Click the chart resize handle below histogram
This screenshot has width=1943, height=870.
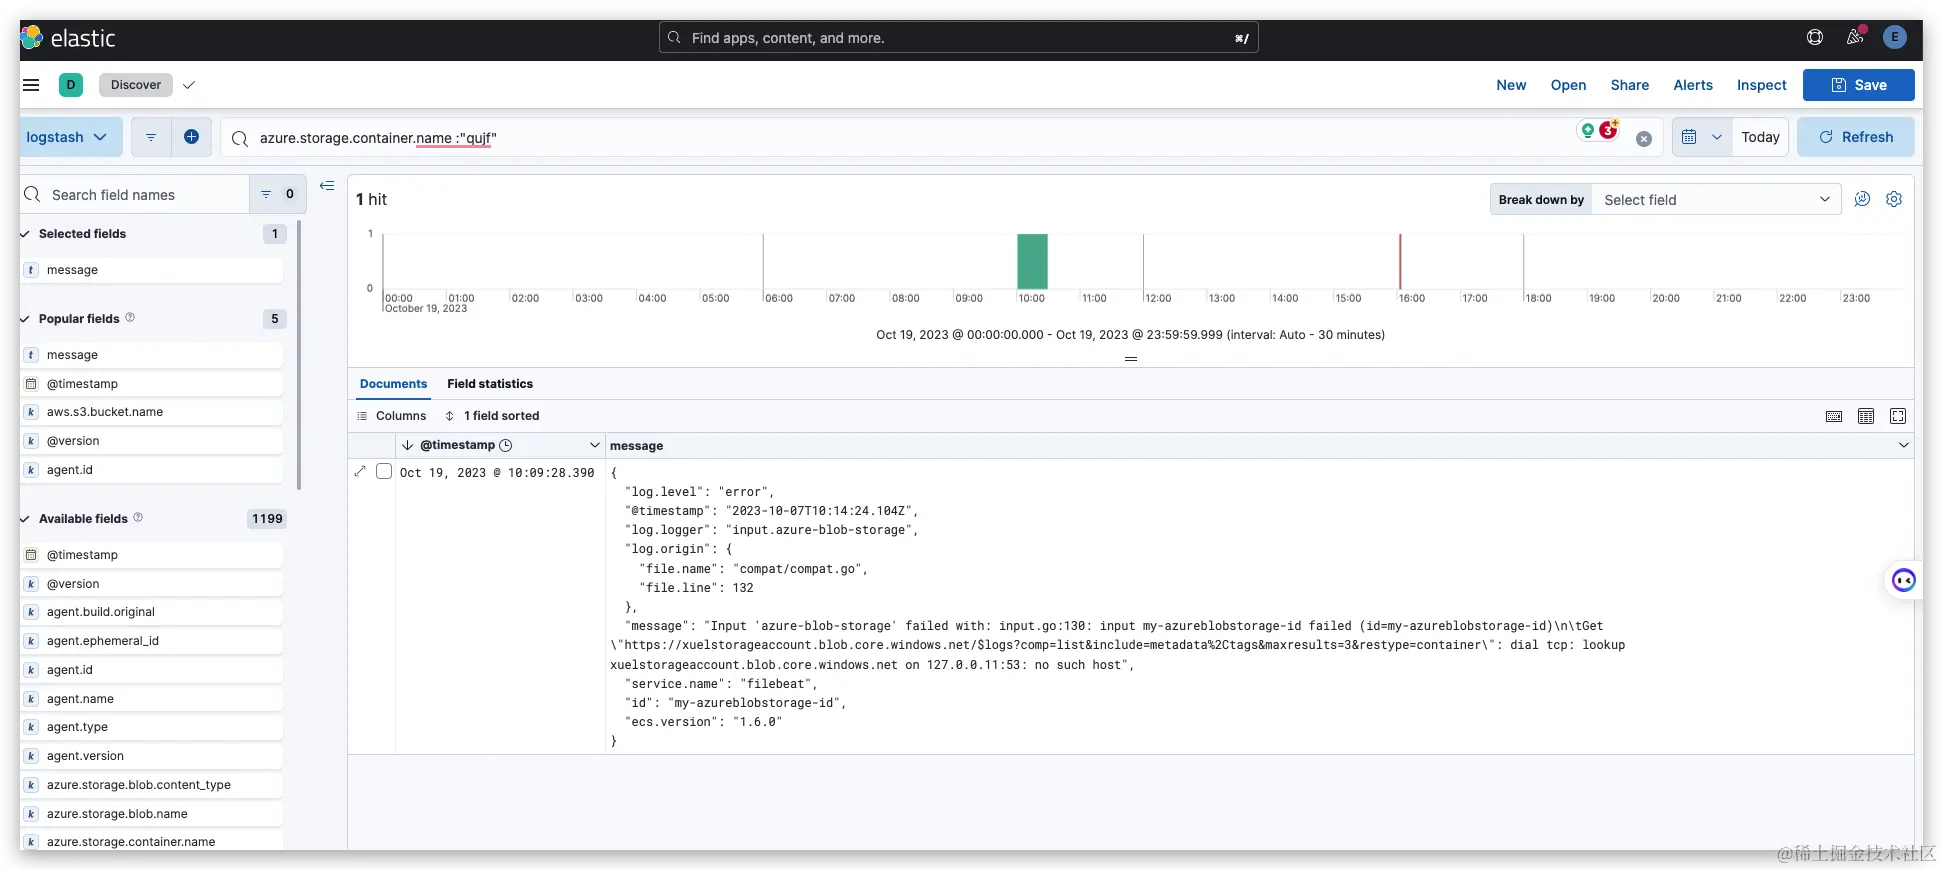(x=1131, y=359)
